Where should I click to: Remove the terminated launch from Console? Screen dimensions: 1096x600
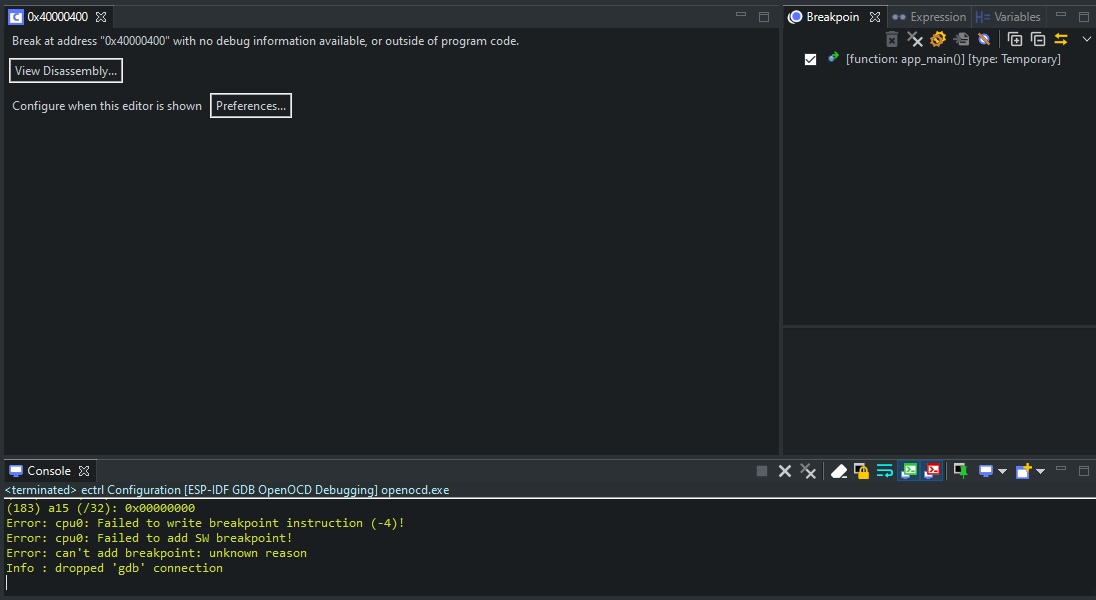pos(785,471)
